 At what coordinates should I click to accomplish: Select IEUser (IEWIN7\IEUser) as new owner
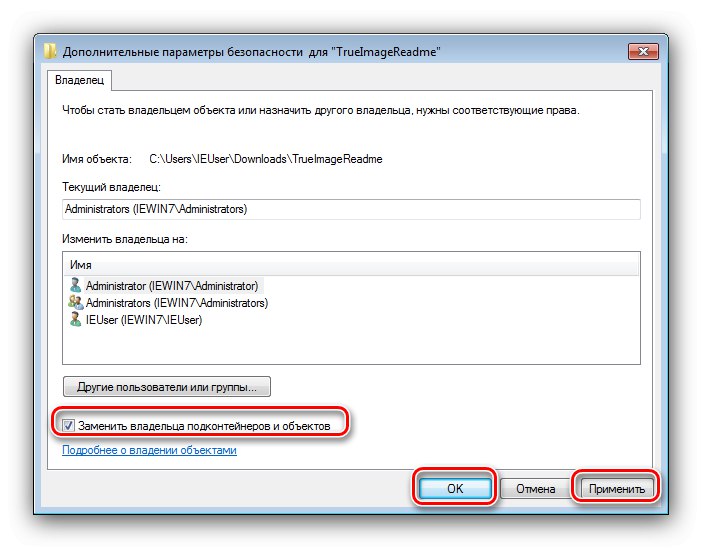point(144,320)
